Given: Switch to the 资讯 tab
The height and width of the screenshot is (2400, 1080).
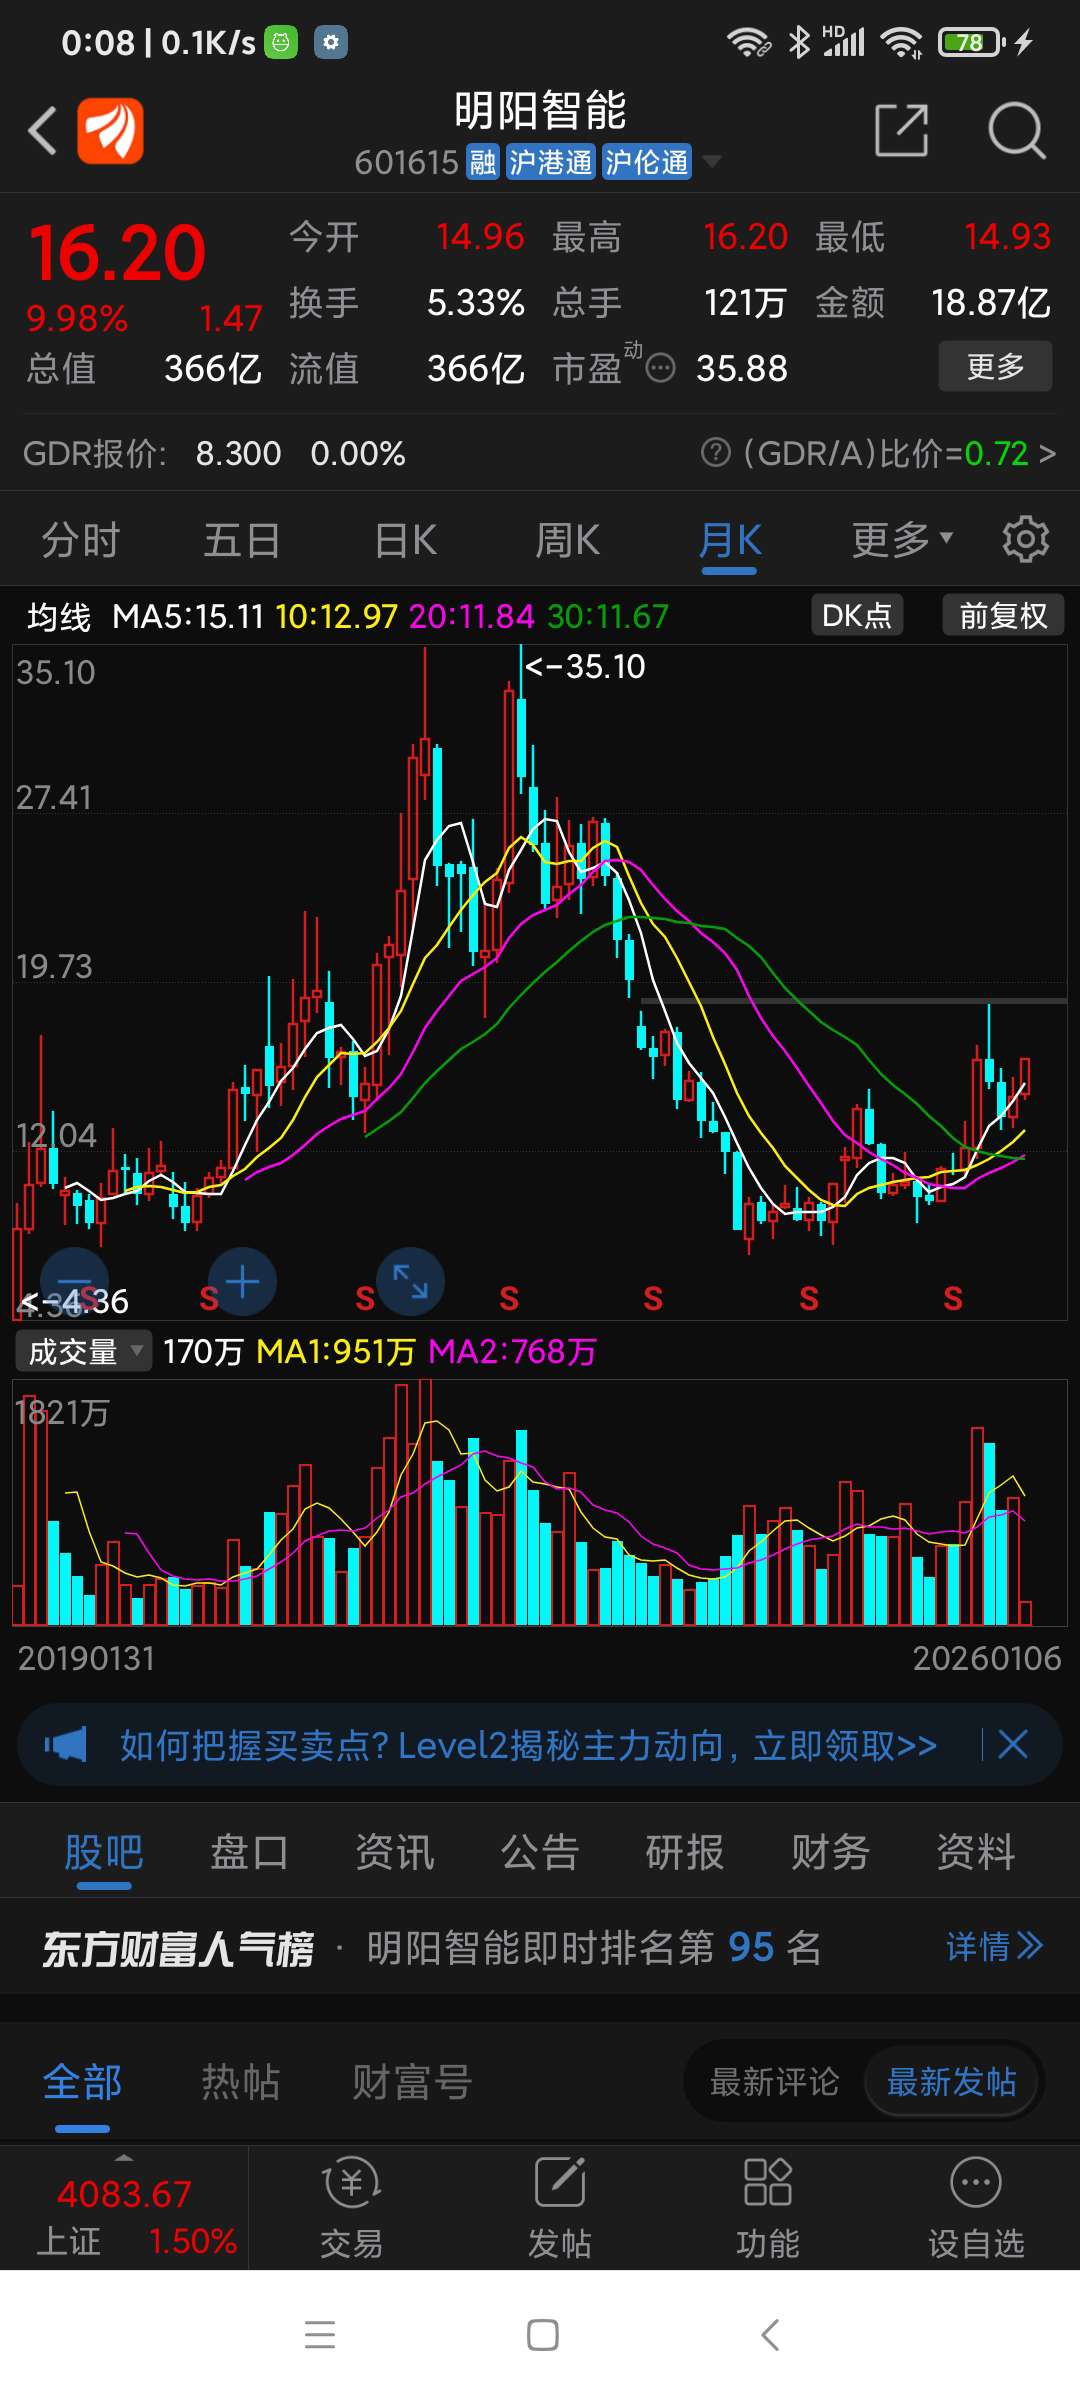Looking at the screenshot, I should coord(394,1853).
